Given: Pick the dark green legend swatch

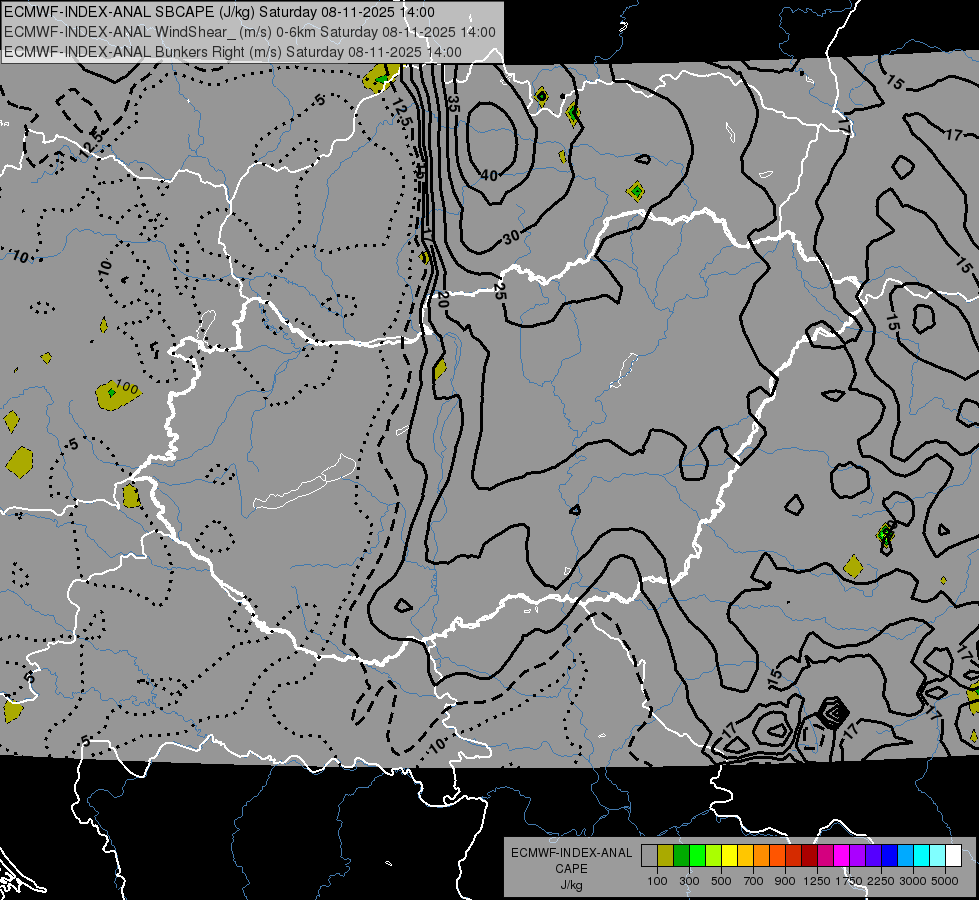Looking at the screenshot, I should [x=681, y=855].
